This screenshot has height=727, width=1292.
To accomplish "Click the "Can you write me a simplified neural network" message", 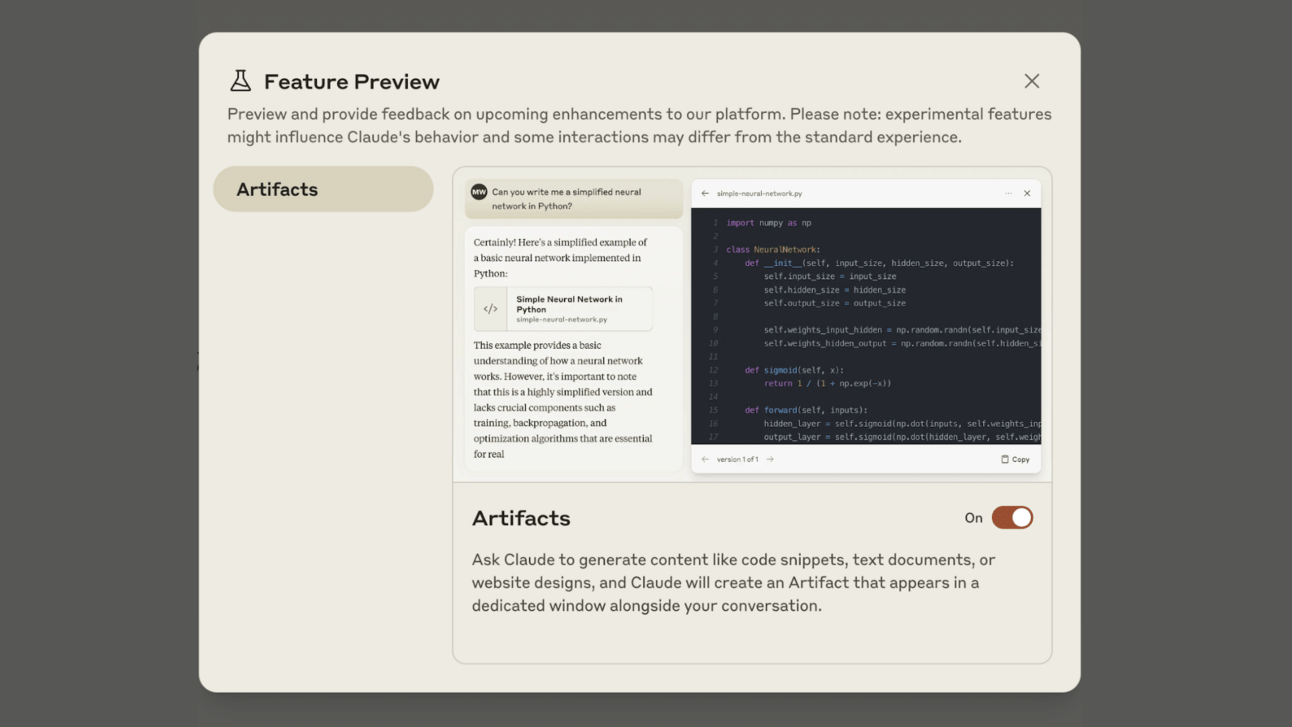I will (x=574, y=199).
